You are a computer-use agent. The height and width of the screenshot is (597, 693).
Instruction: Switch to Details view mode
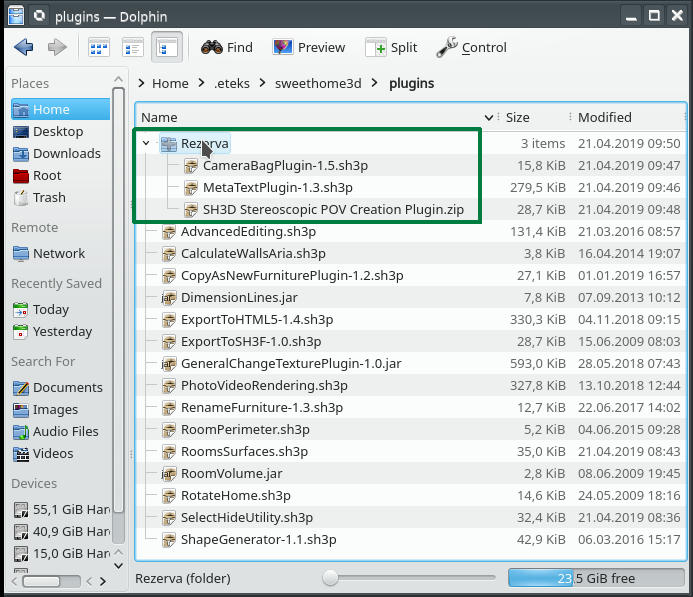[x=167, y=47]
